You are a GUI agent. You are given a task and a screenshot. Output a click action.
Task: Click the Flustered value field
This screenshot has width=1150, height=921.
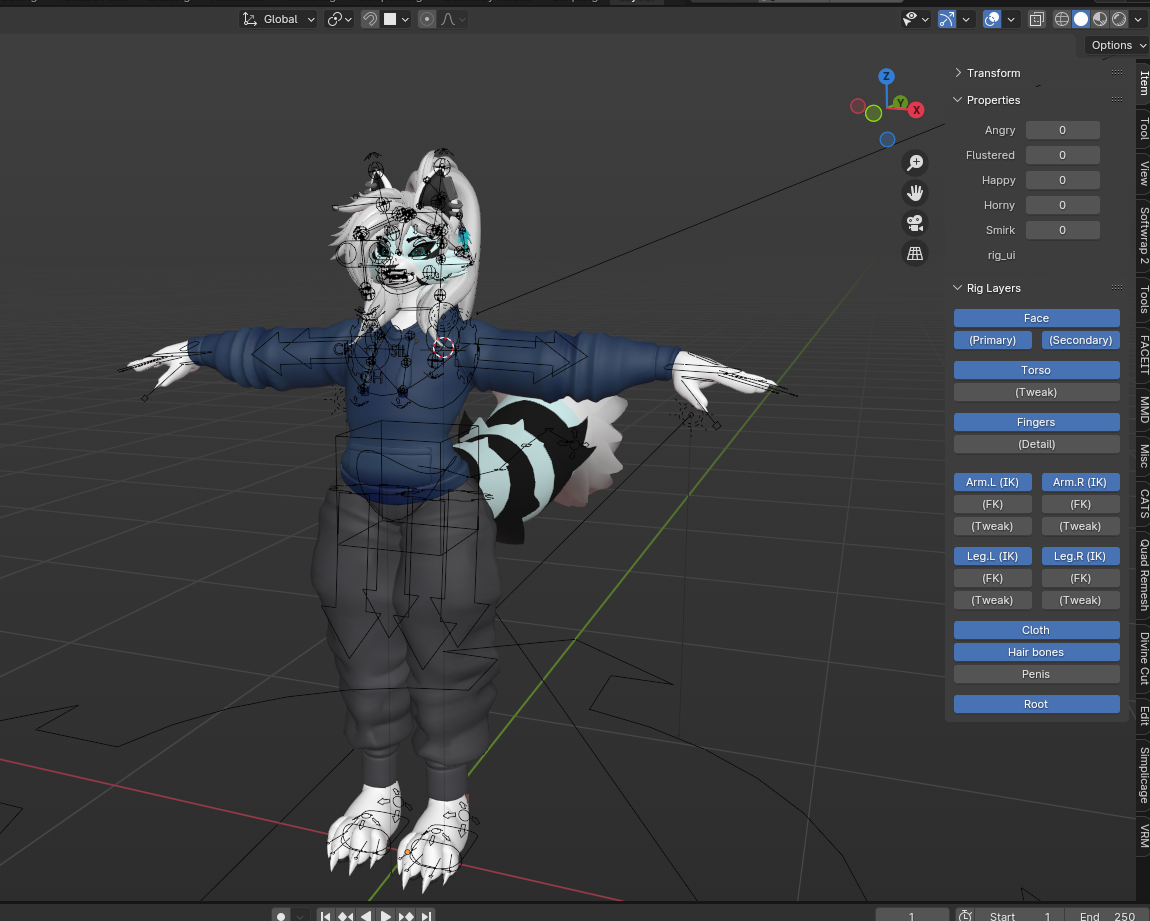pyautogui.click(x=1062, y=155)
